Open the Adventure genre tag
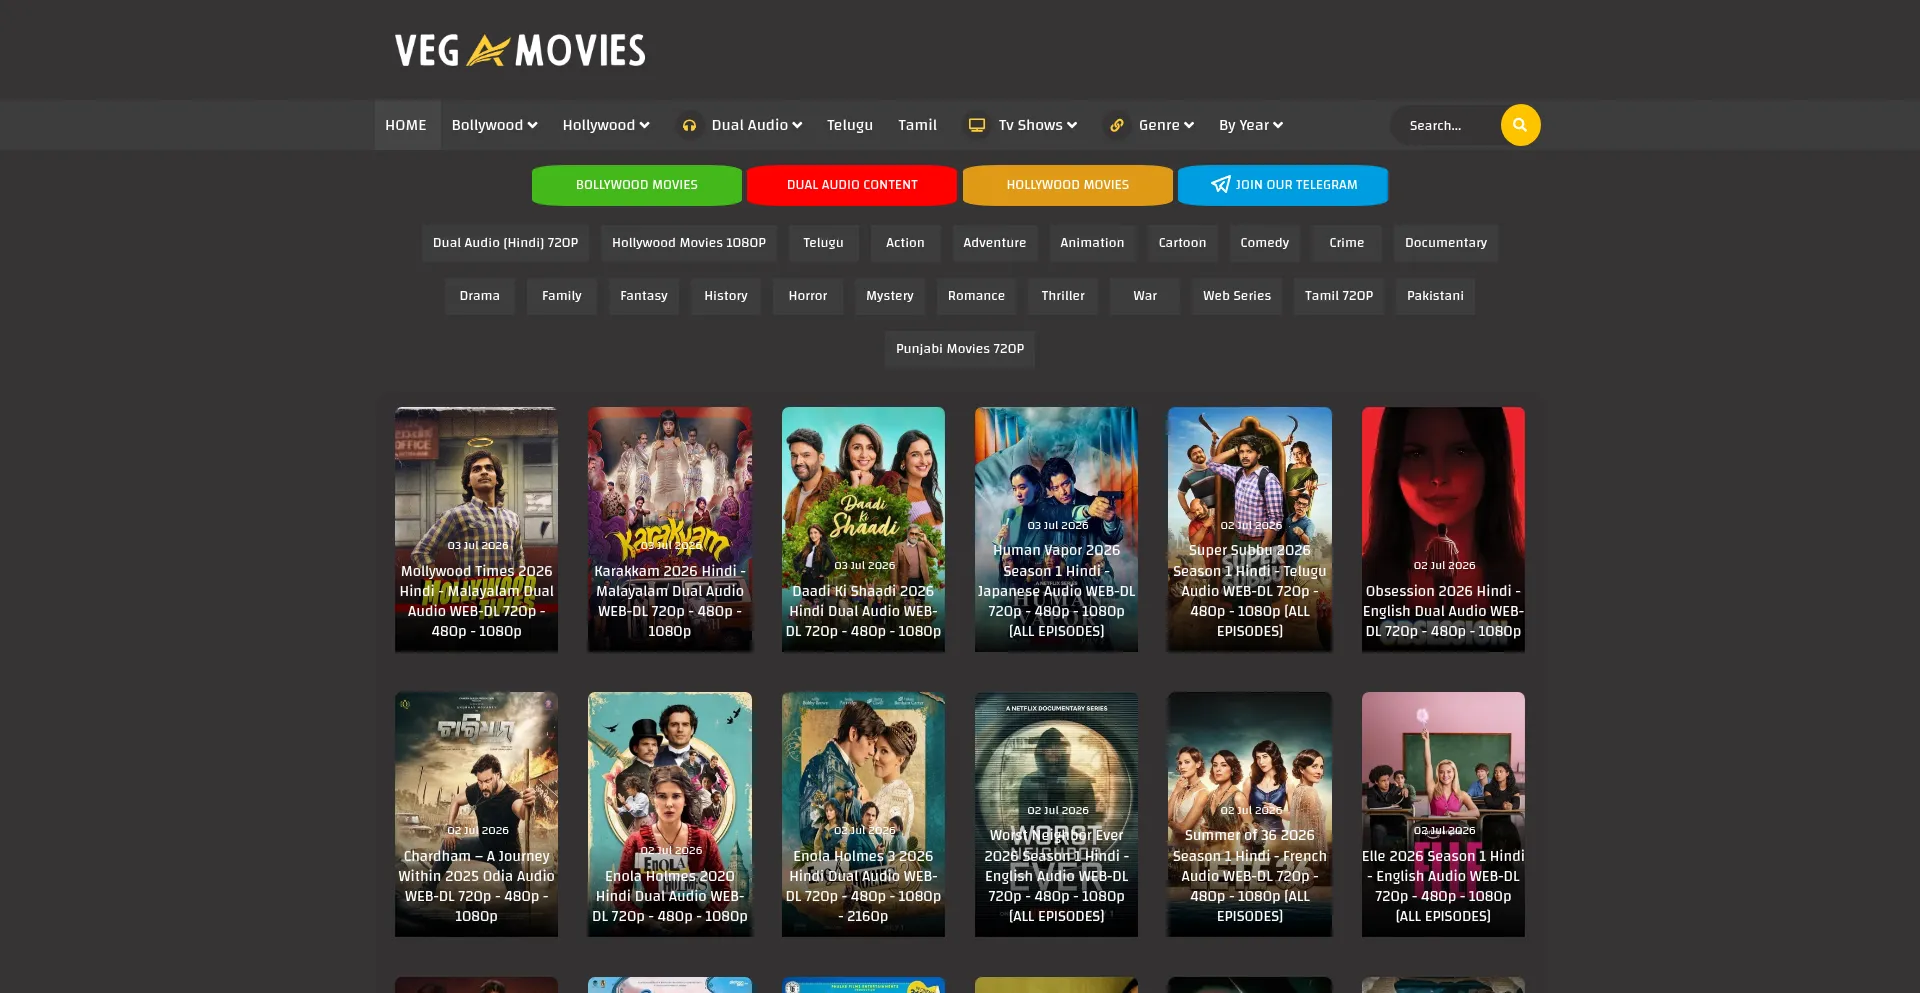This screenshot has width=1920, height=993. tap(994, 243)
